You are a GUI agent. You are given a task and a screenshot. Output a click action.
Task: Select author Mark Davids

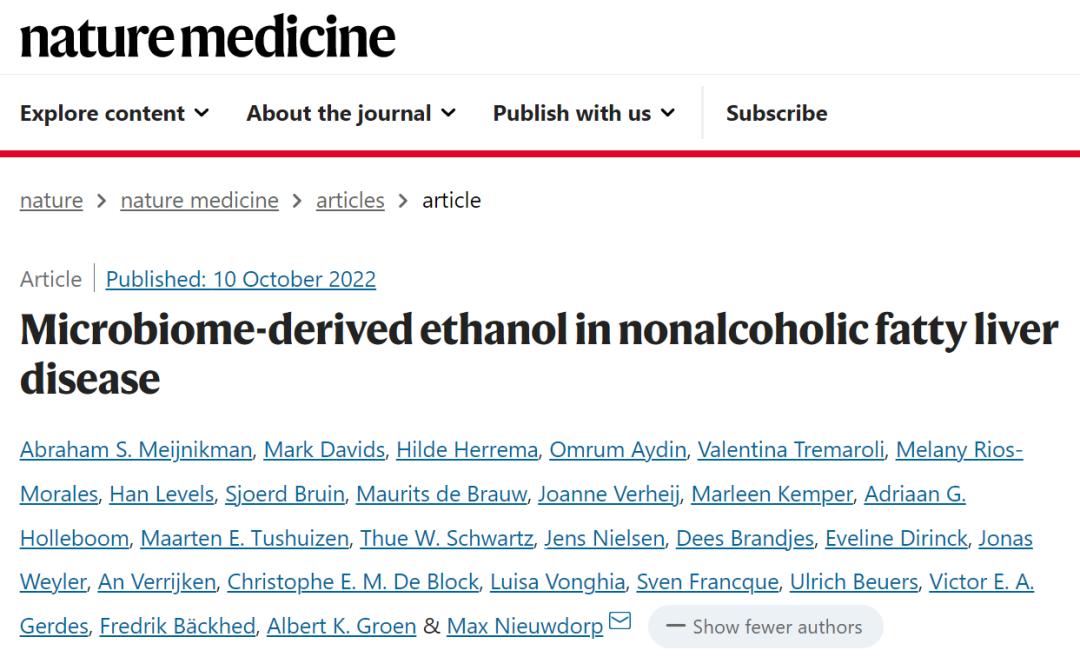[324, 450]
